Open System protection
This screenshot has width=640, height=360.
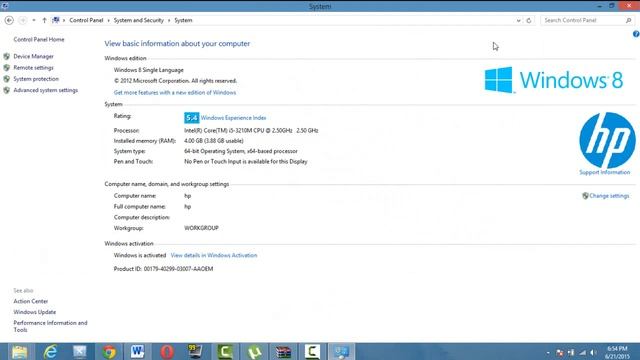click(x=36, y=79)
